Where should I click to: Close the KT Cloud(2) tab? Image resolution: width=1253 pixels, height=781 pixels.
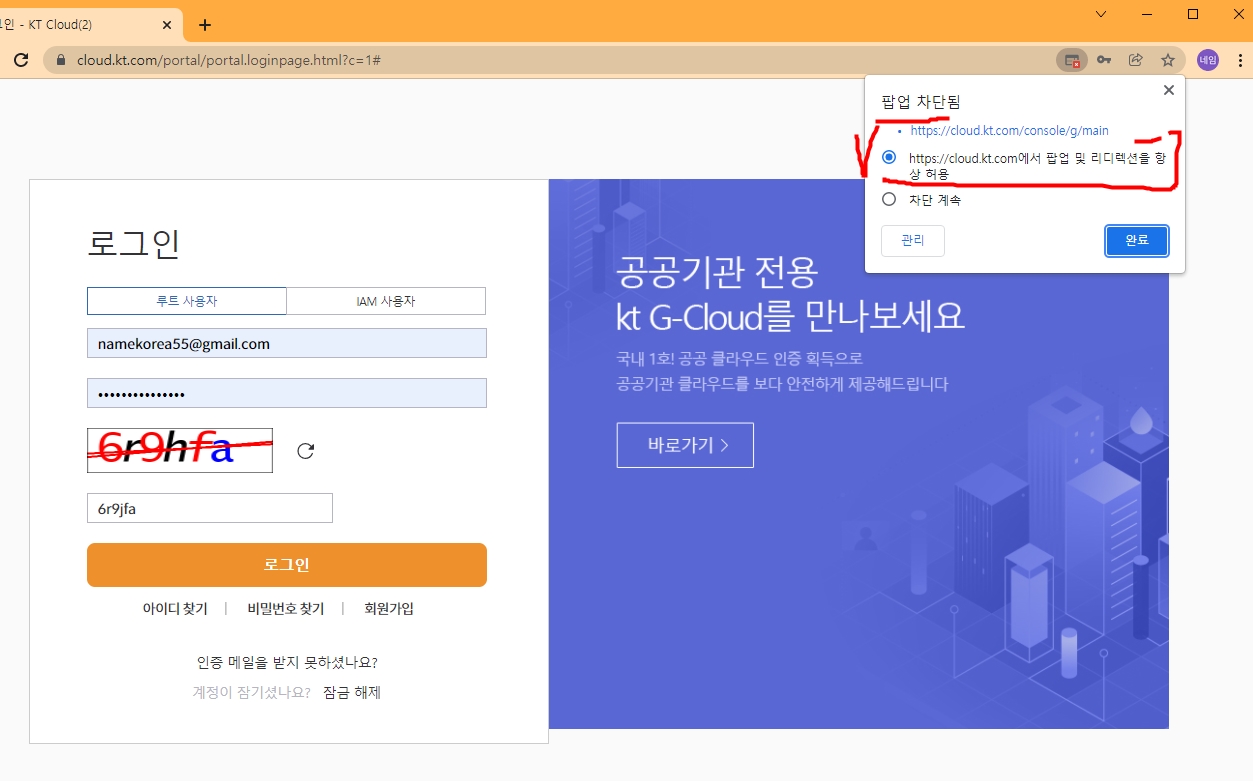coord(165,24)
